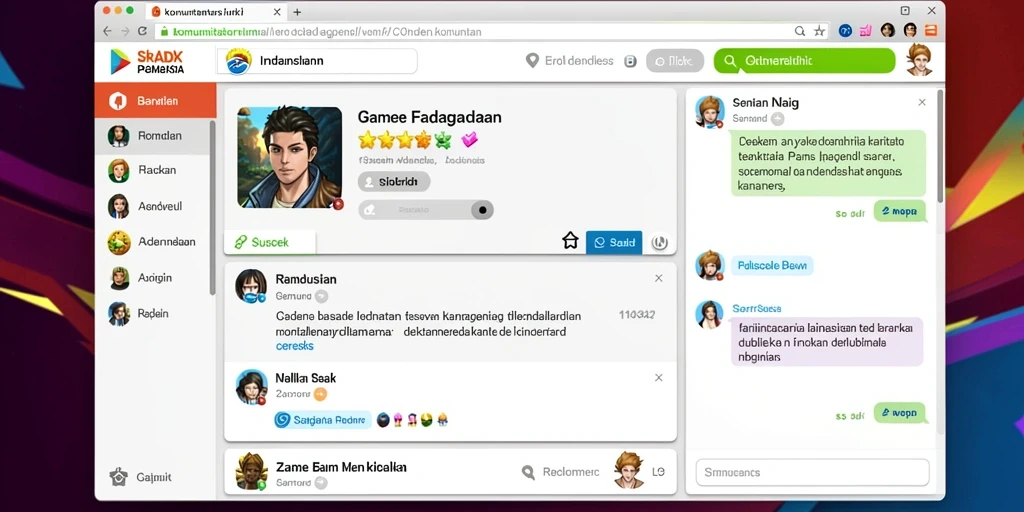
Task: Click the round icon right of Saald
Action: [x=660, y=243]
